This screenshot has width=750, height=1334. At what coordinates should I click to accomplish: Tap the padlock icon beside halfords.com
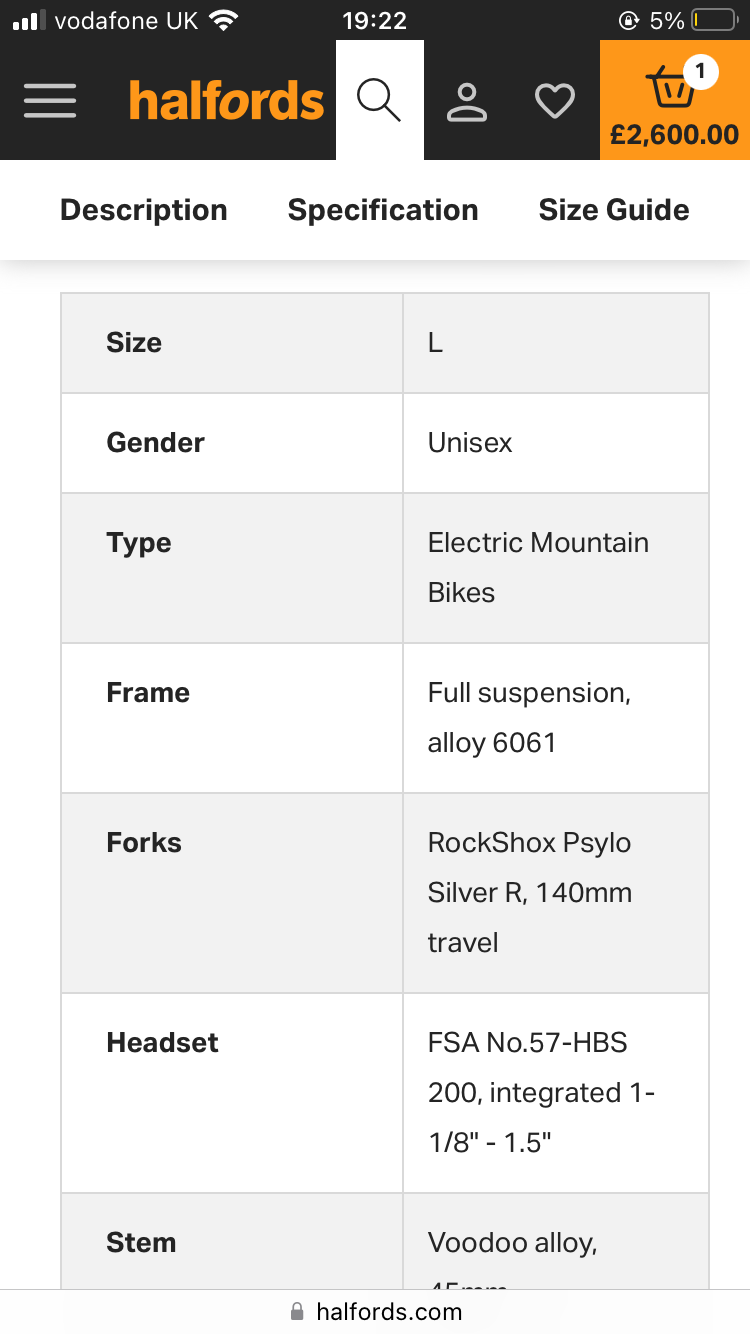tap(296, 1311)
